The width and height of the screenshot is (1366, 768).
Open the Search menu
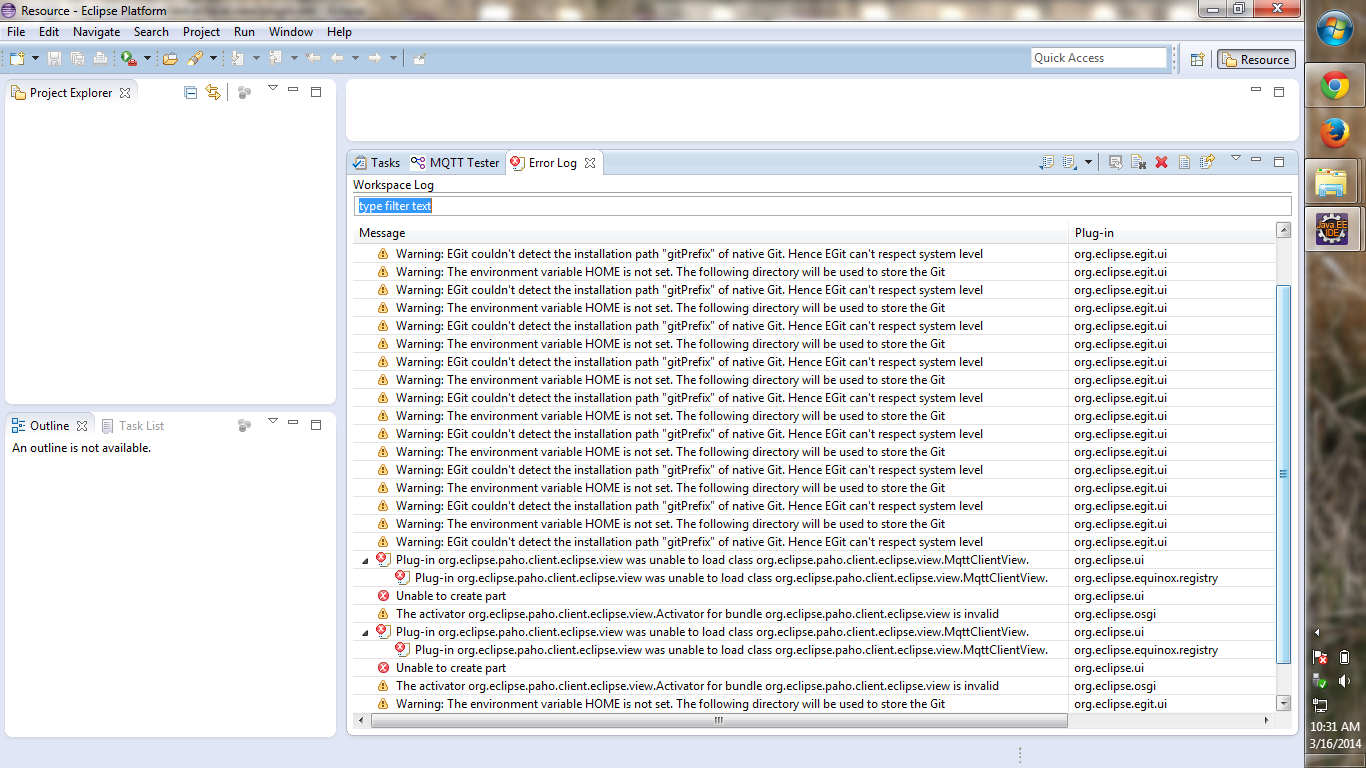(152, 32)
